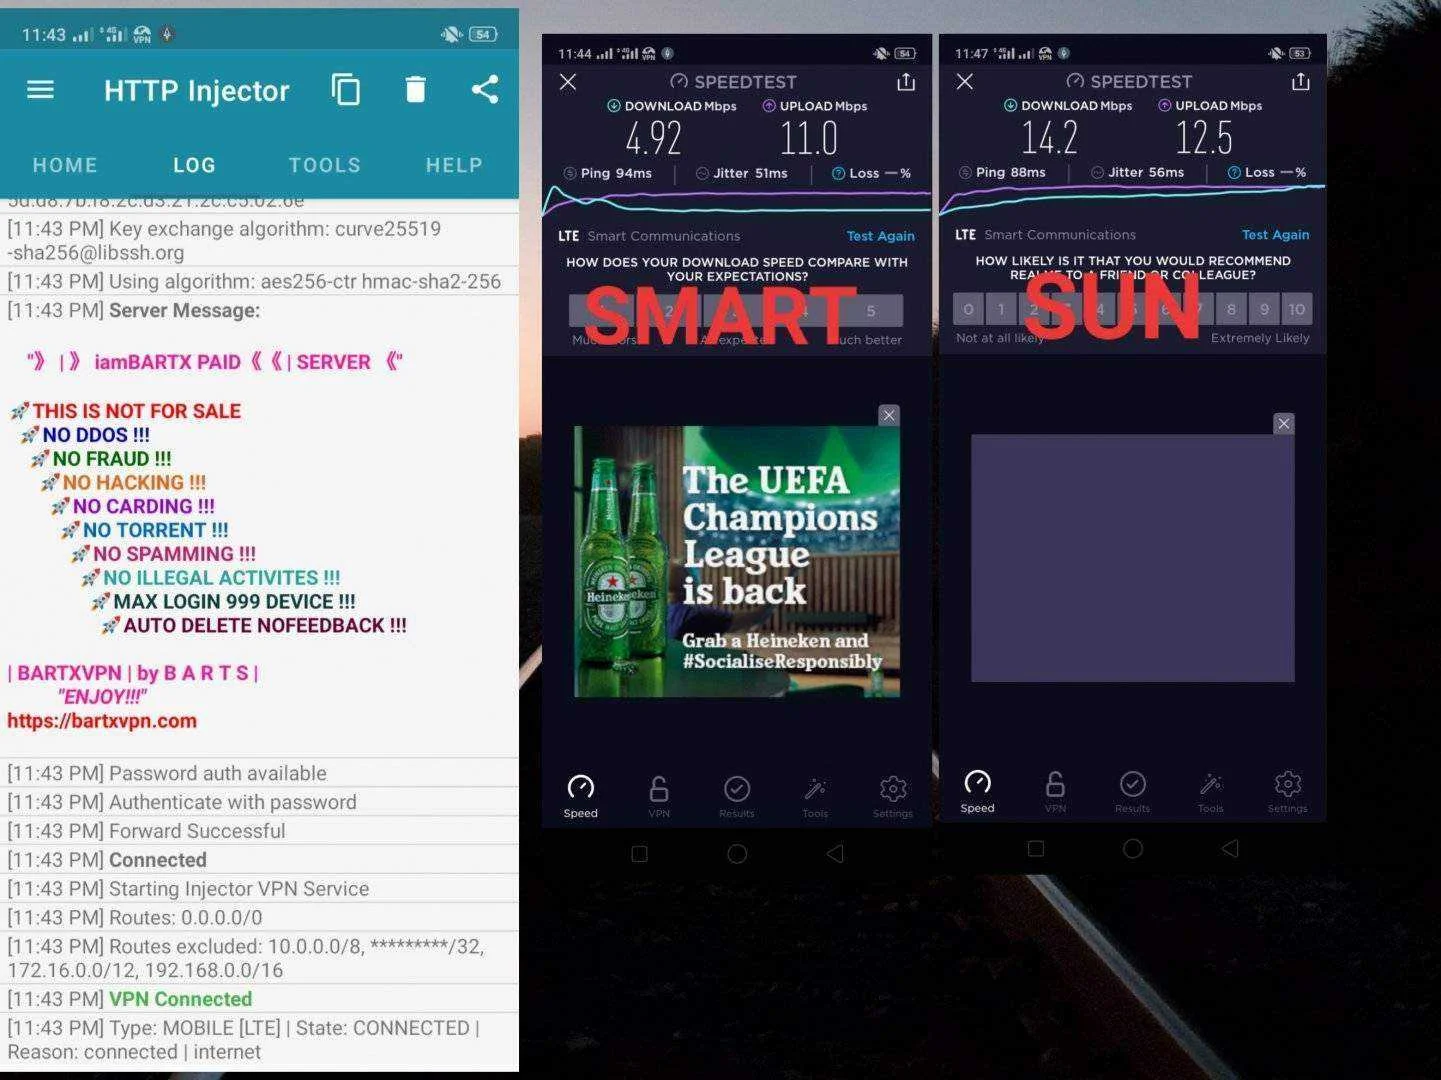Viewport: 1441px width, 1080px height.
Task: Choose rating 8 on SUN recommend survey
Action: click(1231, 309)
